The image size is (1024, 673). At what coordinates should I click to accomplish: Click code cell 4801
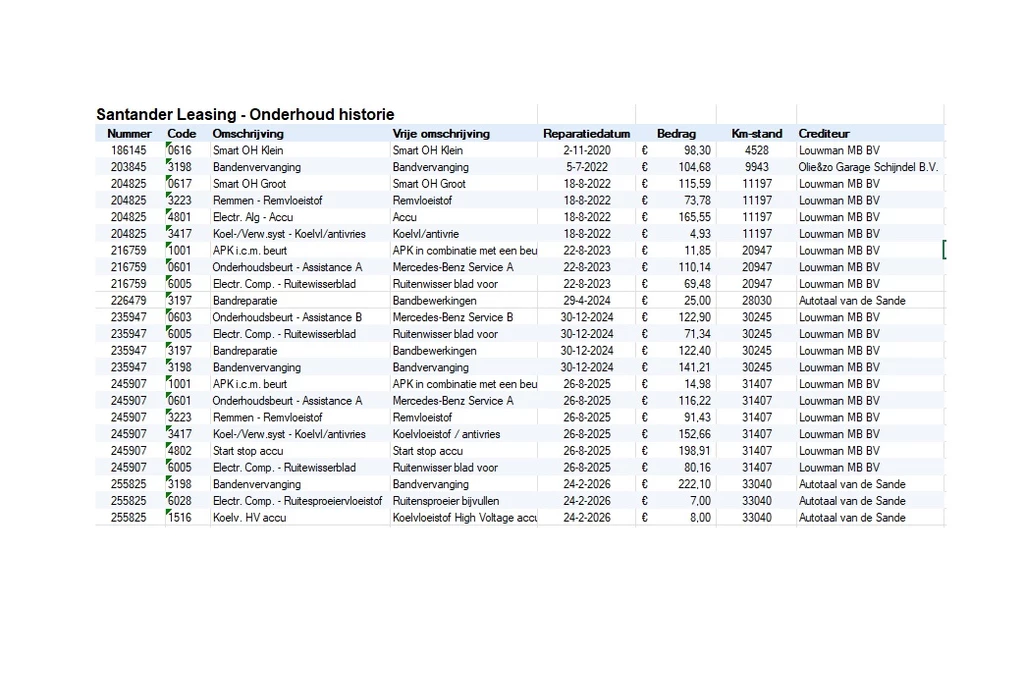pyautogui.click(x=180, y=217)
